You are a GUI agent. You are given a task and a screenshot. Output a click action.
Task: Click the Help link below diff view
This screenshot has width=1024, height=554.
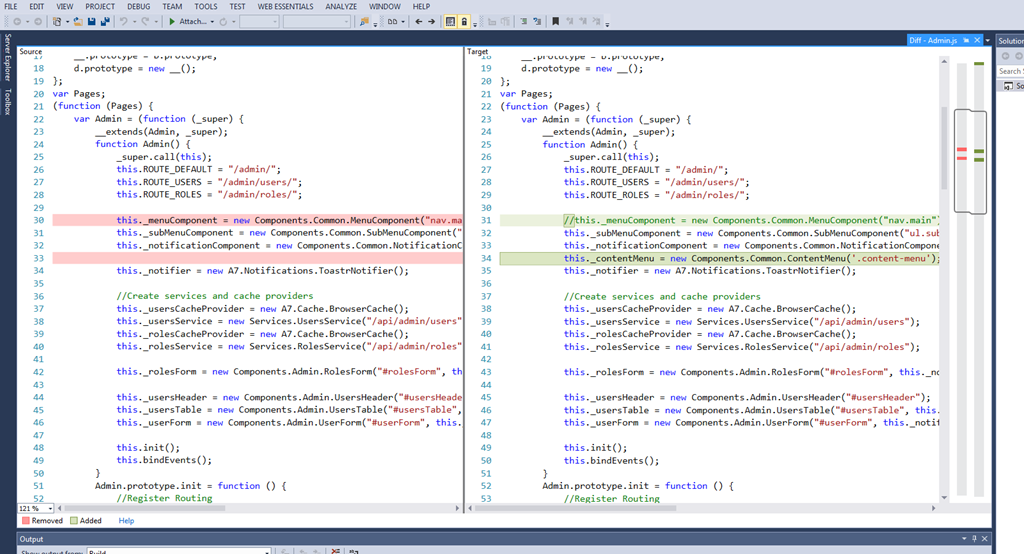126,521
